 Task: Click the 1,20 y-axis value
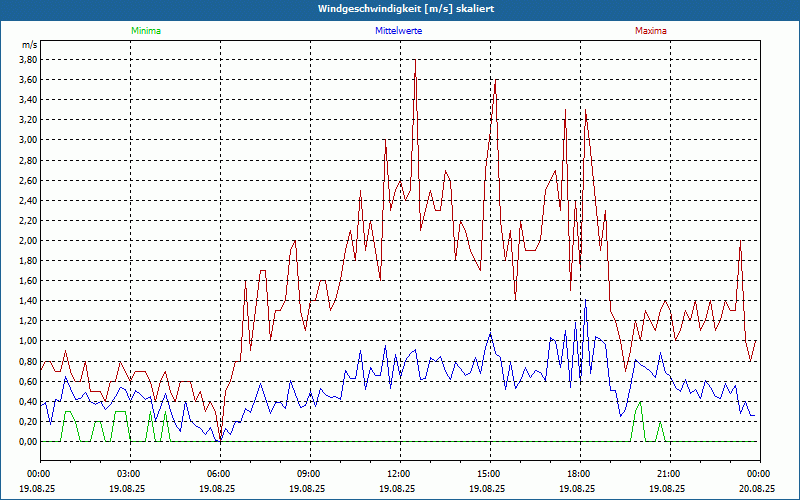[28, 321]
